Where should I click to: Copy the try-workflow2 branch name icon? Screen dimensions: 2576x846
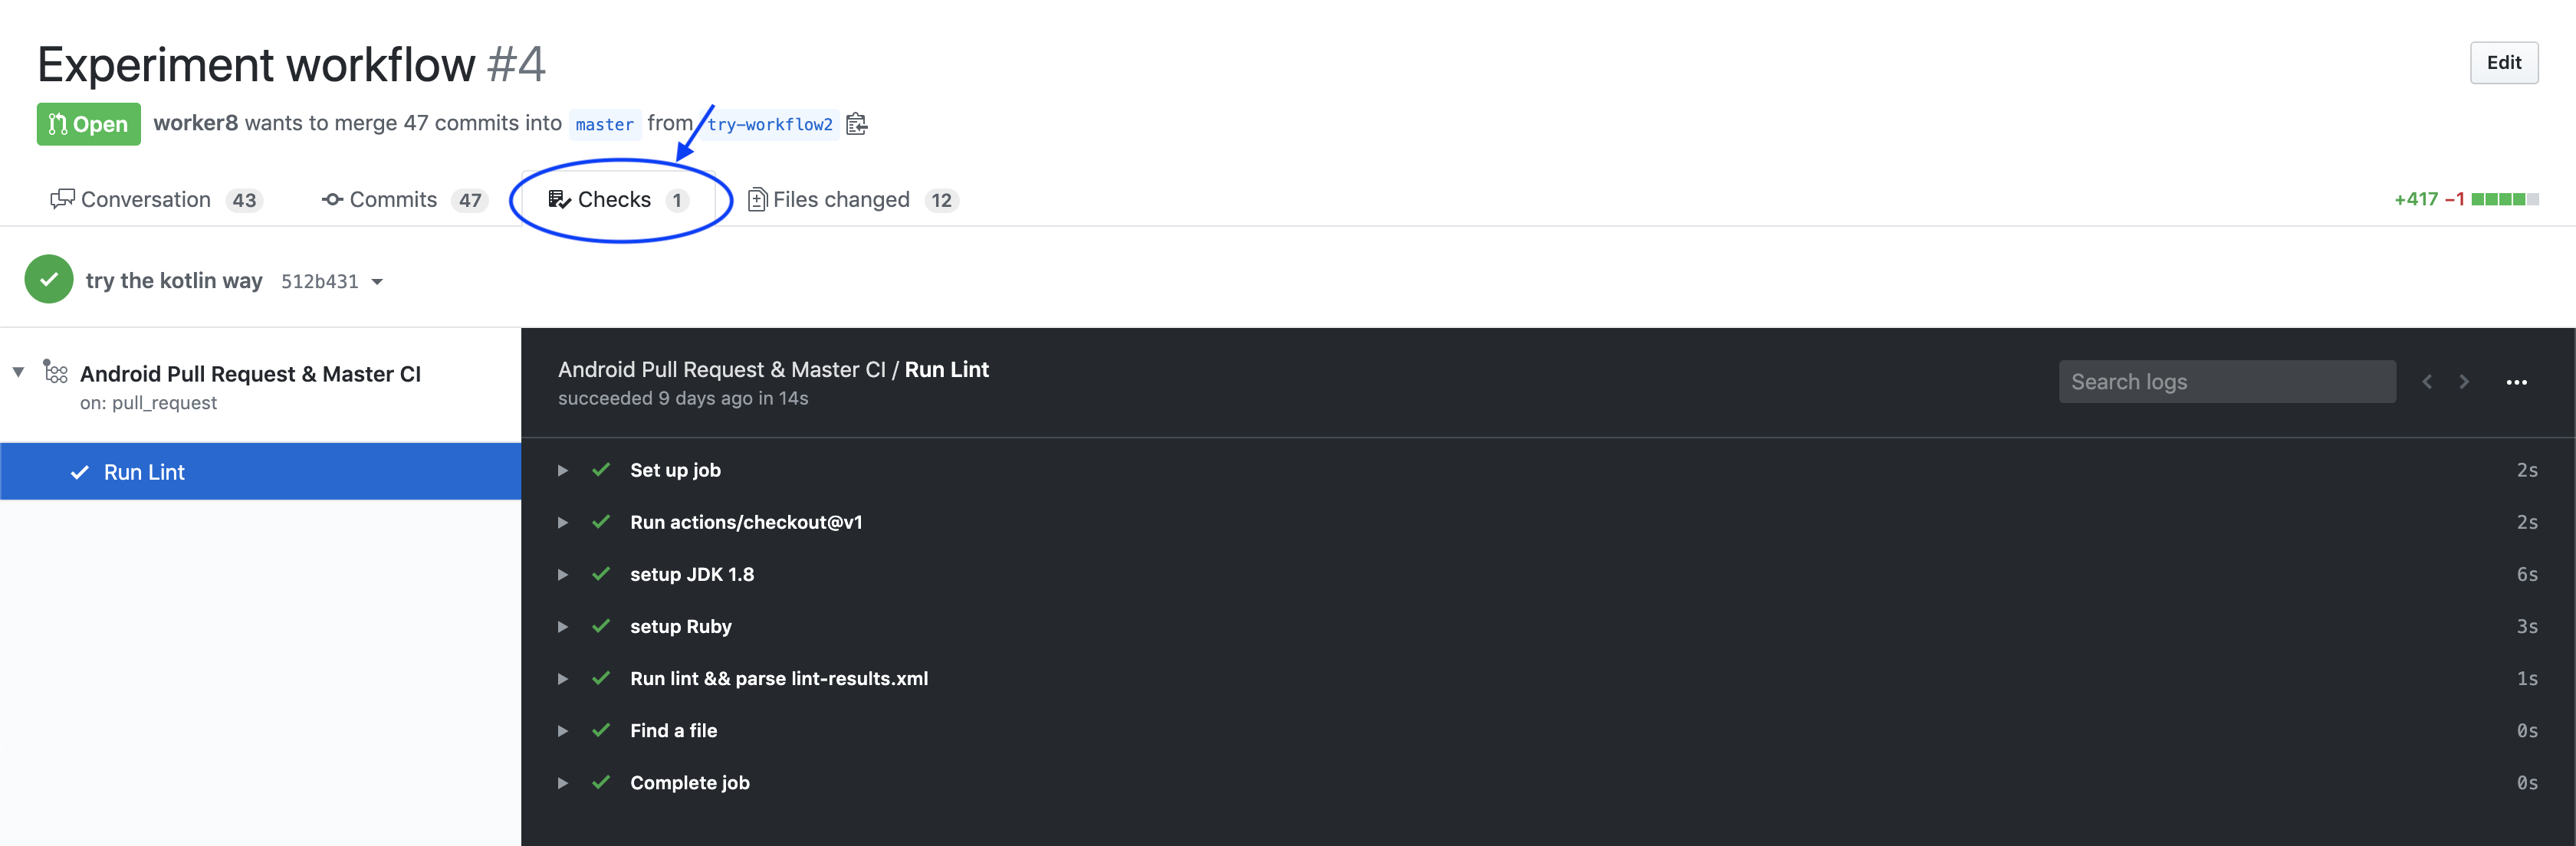[856, 124]
